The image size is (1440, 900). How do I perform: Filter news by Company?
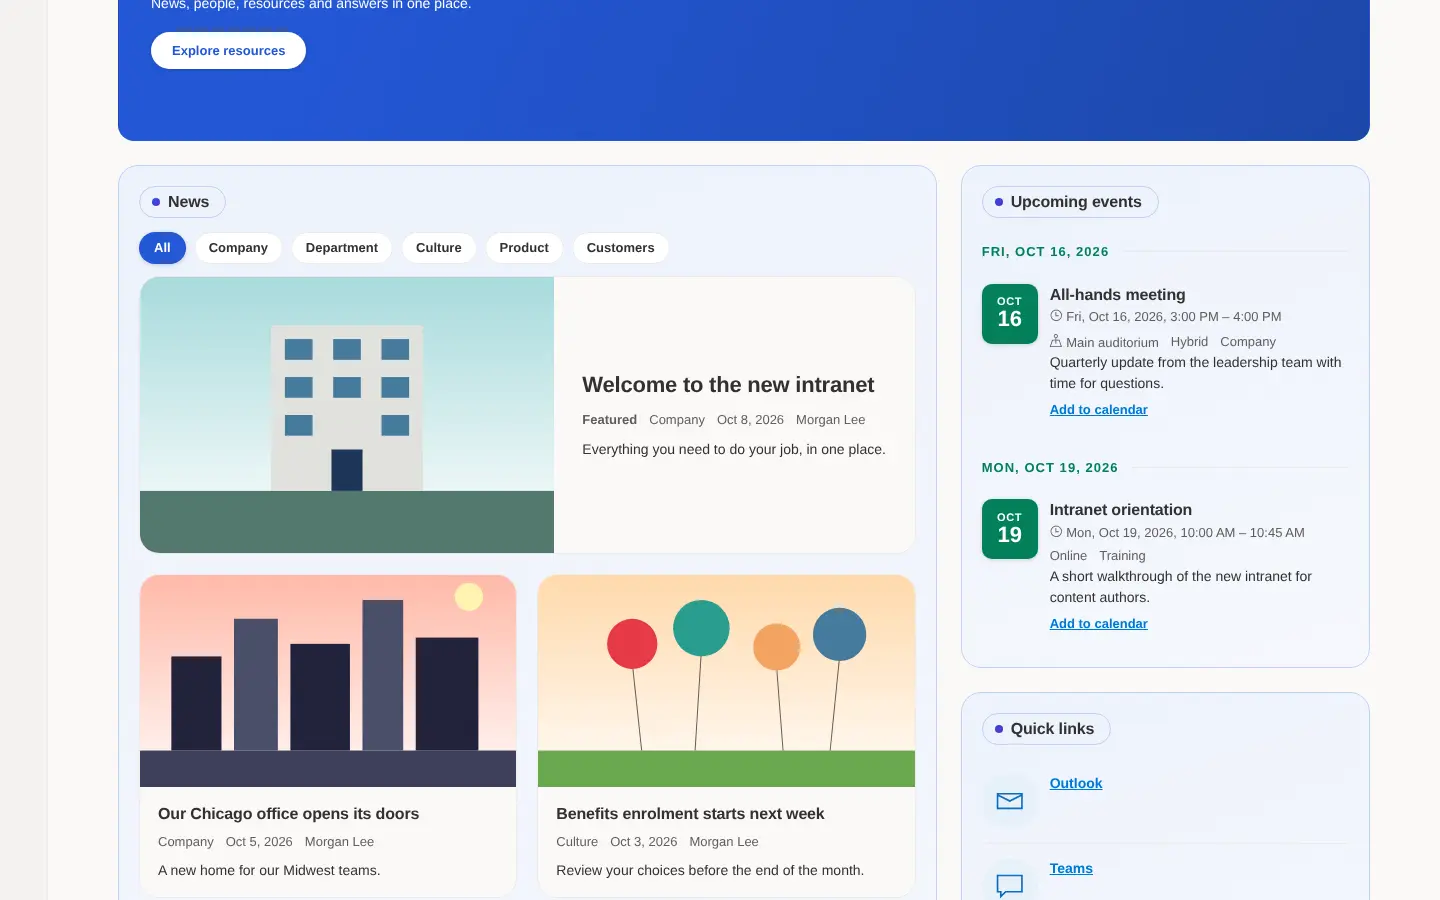click(238, 248)
